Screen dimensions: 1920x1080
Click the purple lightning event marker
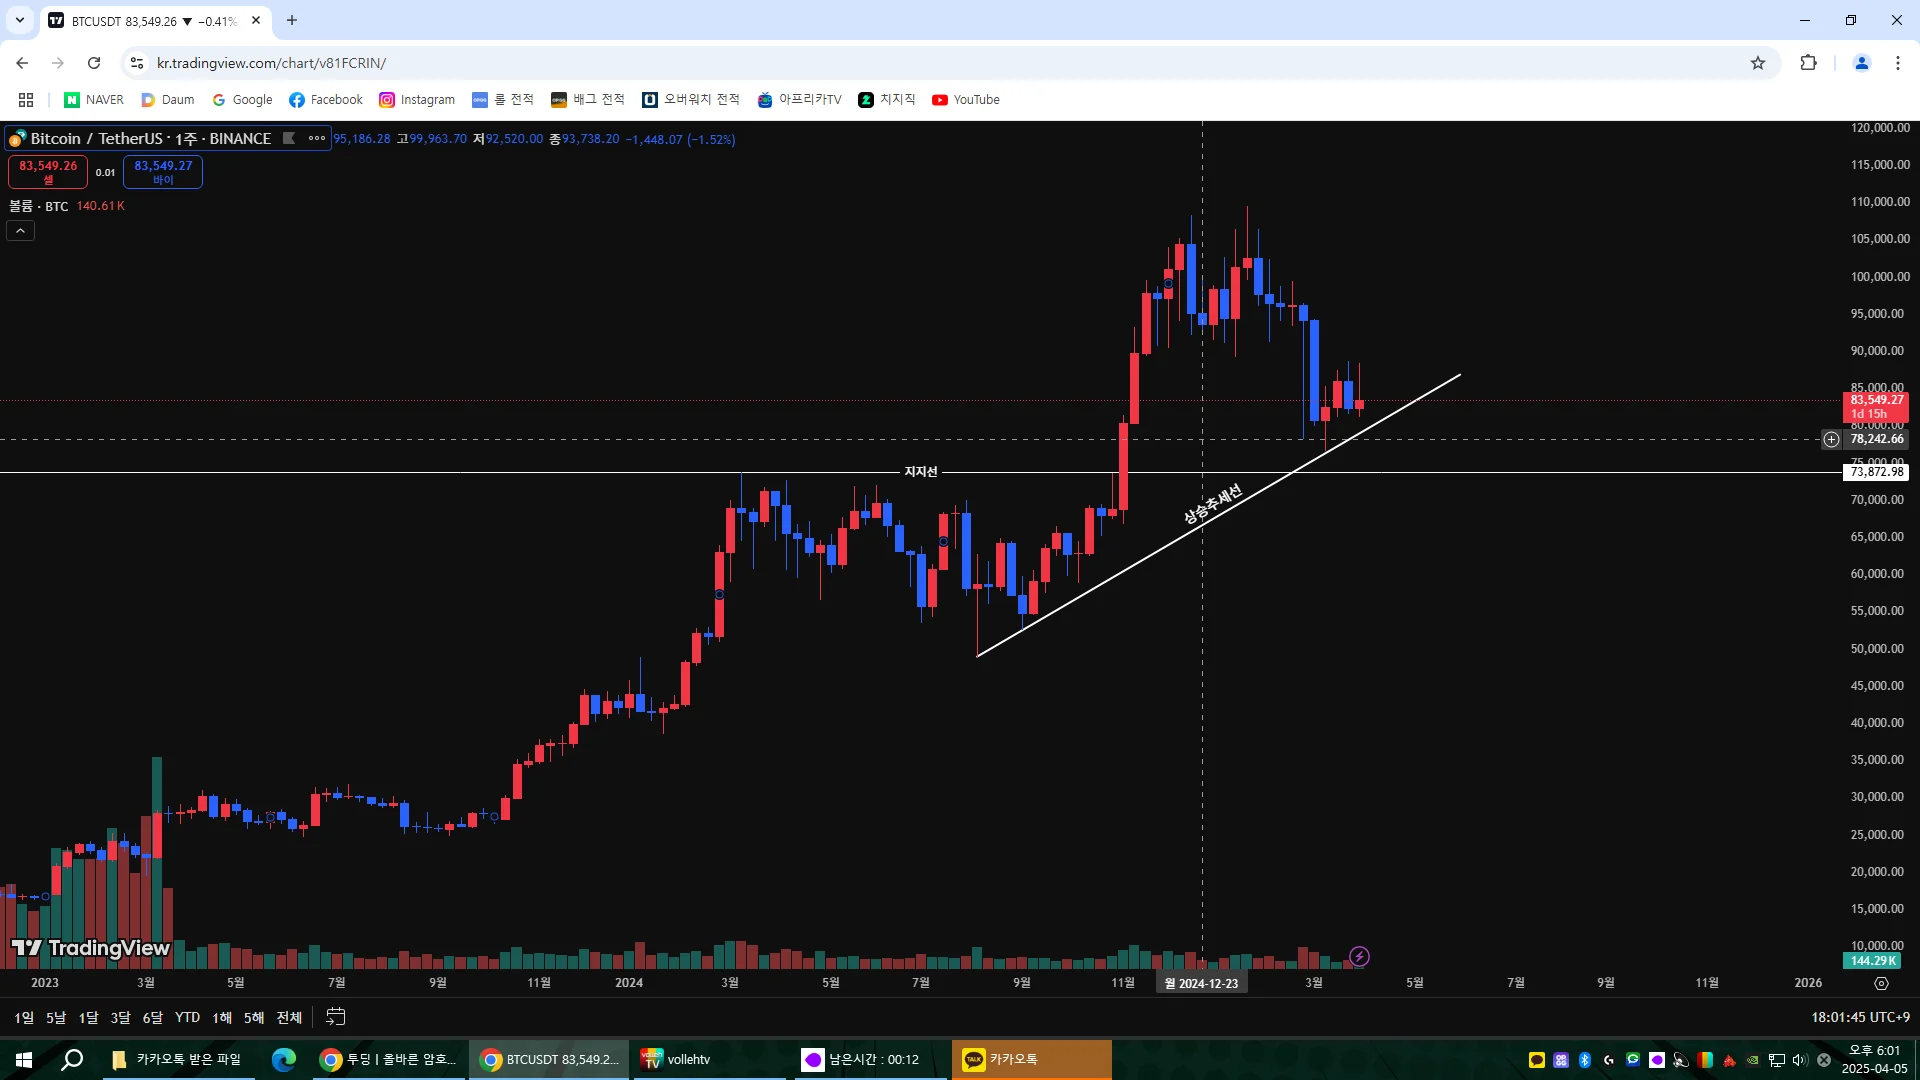tap(1359, 957)
